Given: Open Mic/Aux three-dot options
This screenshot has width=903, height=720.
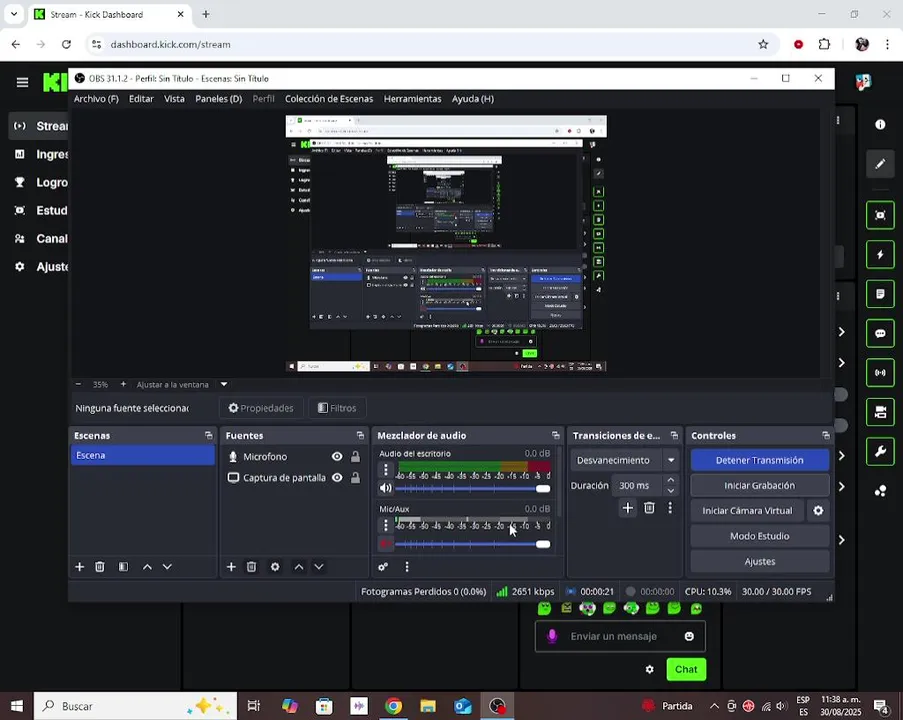Looking at the screenshot, I should [386, 525].
